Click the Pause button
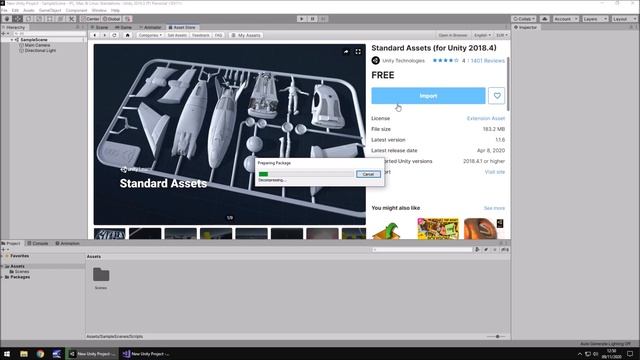The image size is (640, 360). 313,19
